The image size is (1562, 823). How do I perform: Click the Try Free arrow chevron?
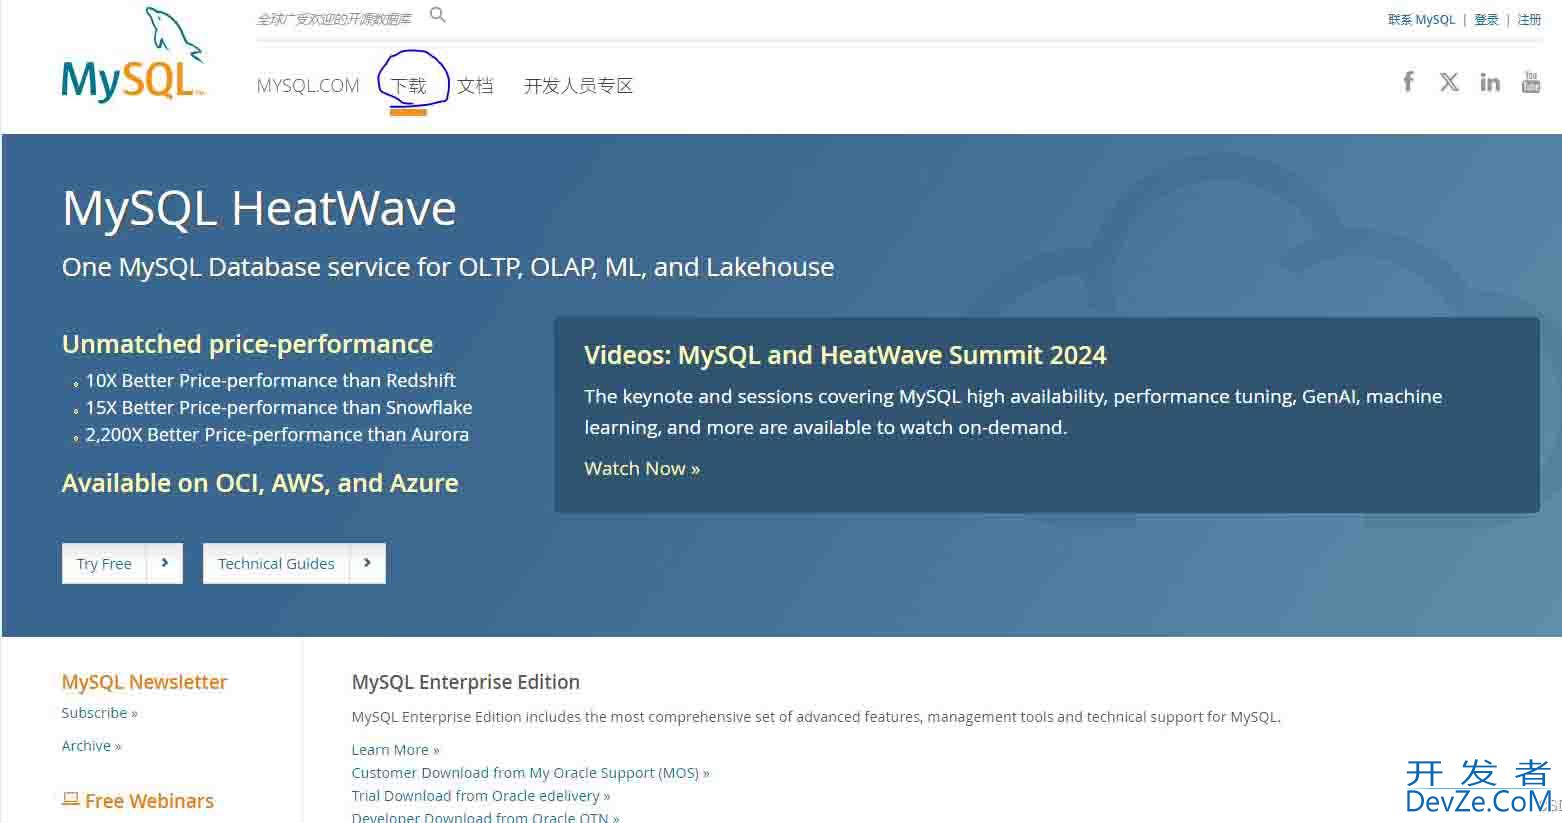pyautogui.click(x=165, y=563)
